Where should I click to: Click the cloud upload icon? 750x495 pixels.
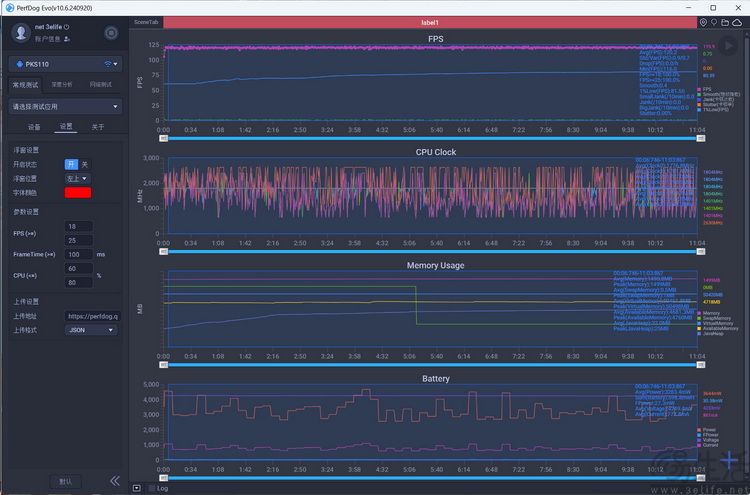[x=737, y=22]
